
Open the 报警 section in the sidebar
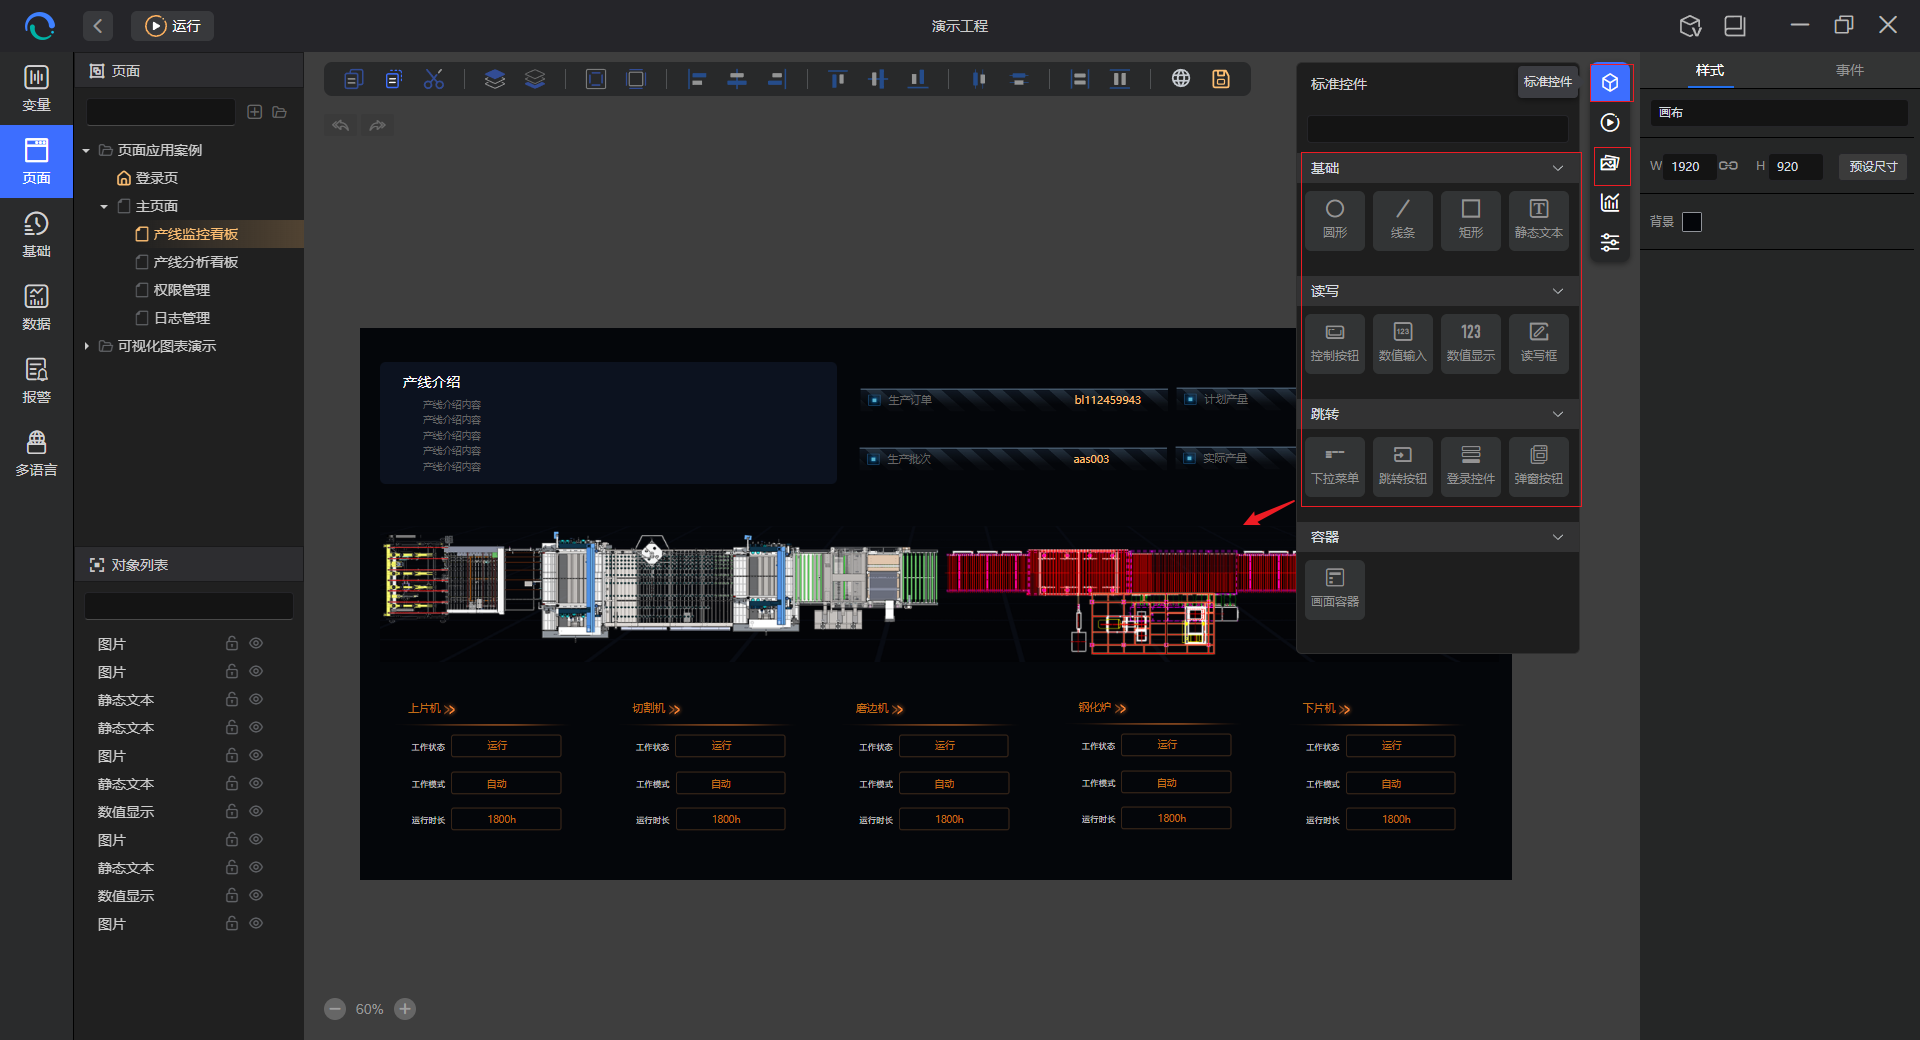pyautogui.click(x=36, y=380)
